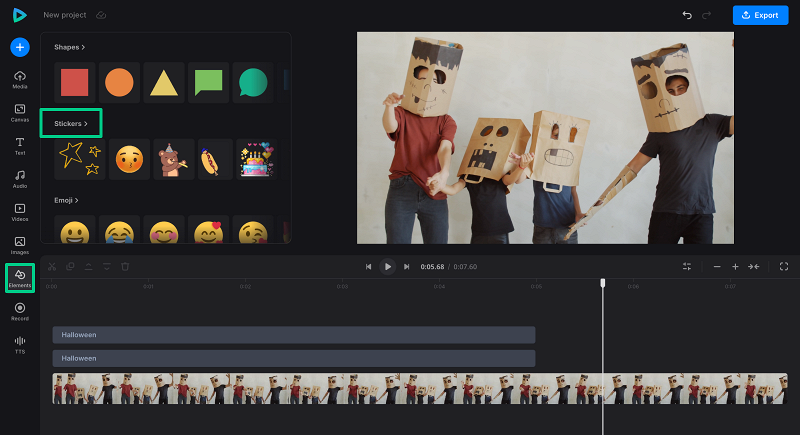800x435 pixels.
Task: Expand the Shapes category
Action: pyautogui.click(x=69, y=47)
